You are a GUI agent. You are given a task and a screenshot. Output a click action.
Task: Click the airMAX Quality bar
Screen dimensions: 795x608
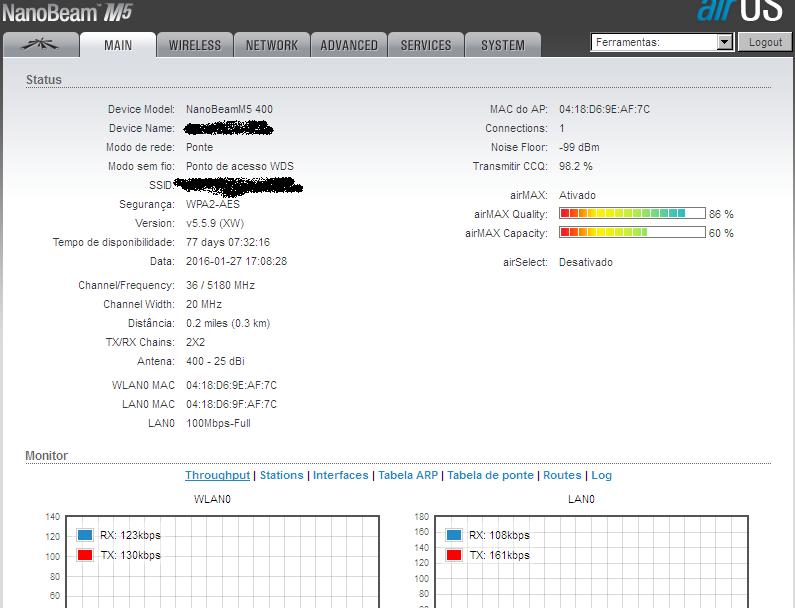pyautogui.click(x=632, y=213)
